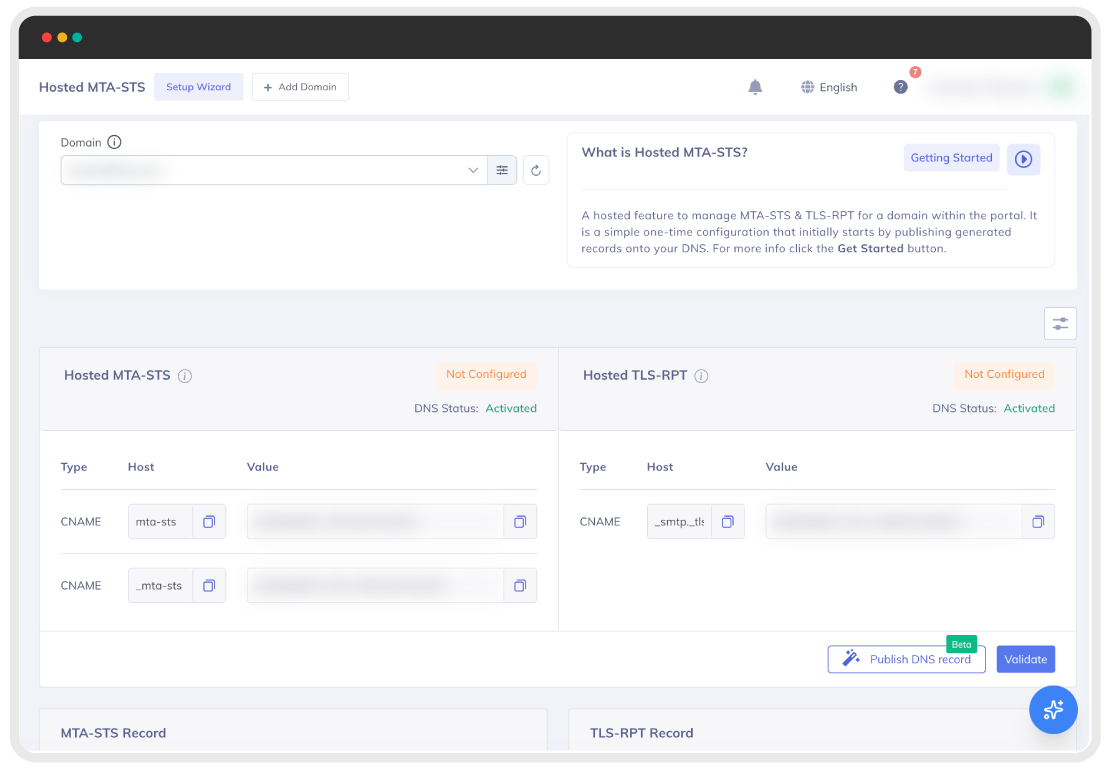Click the mta-sts host field

(161, 522)
